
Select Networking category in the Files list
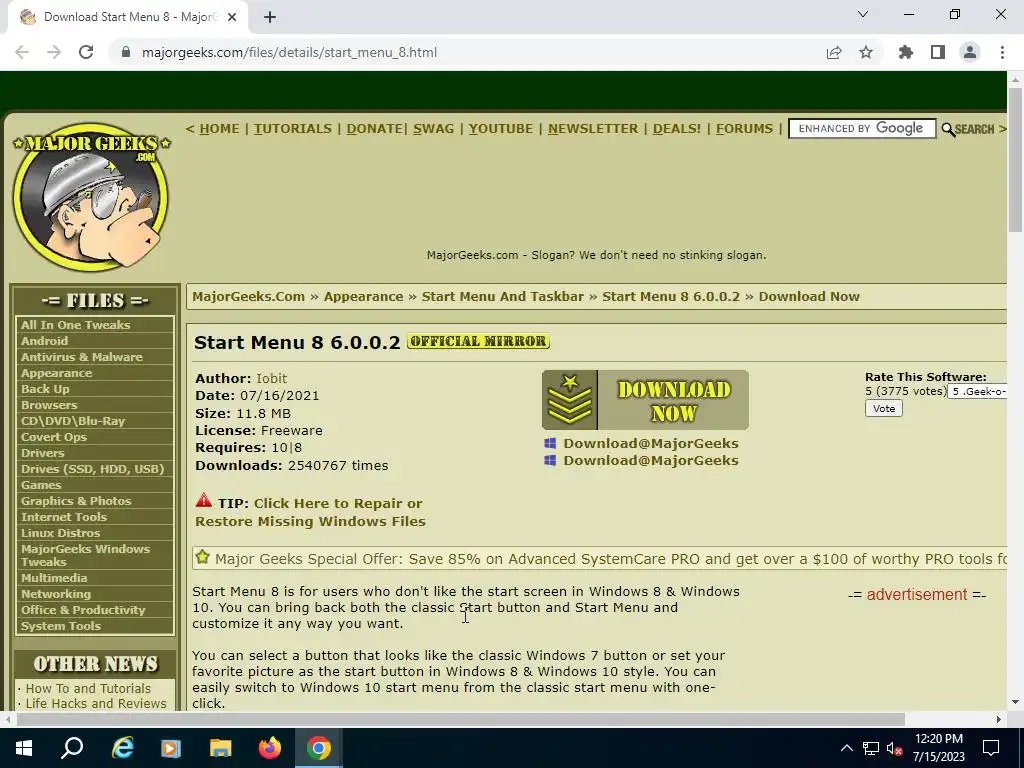click(x=56, y=594)
